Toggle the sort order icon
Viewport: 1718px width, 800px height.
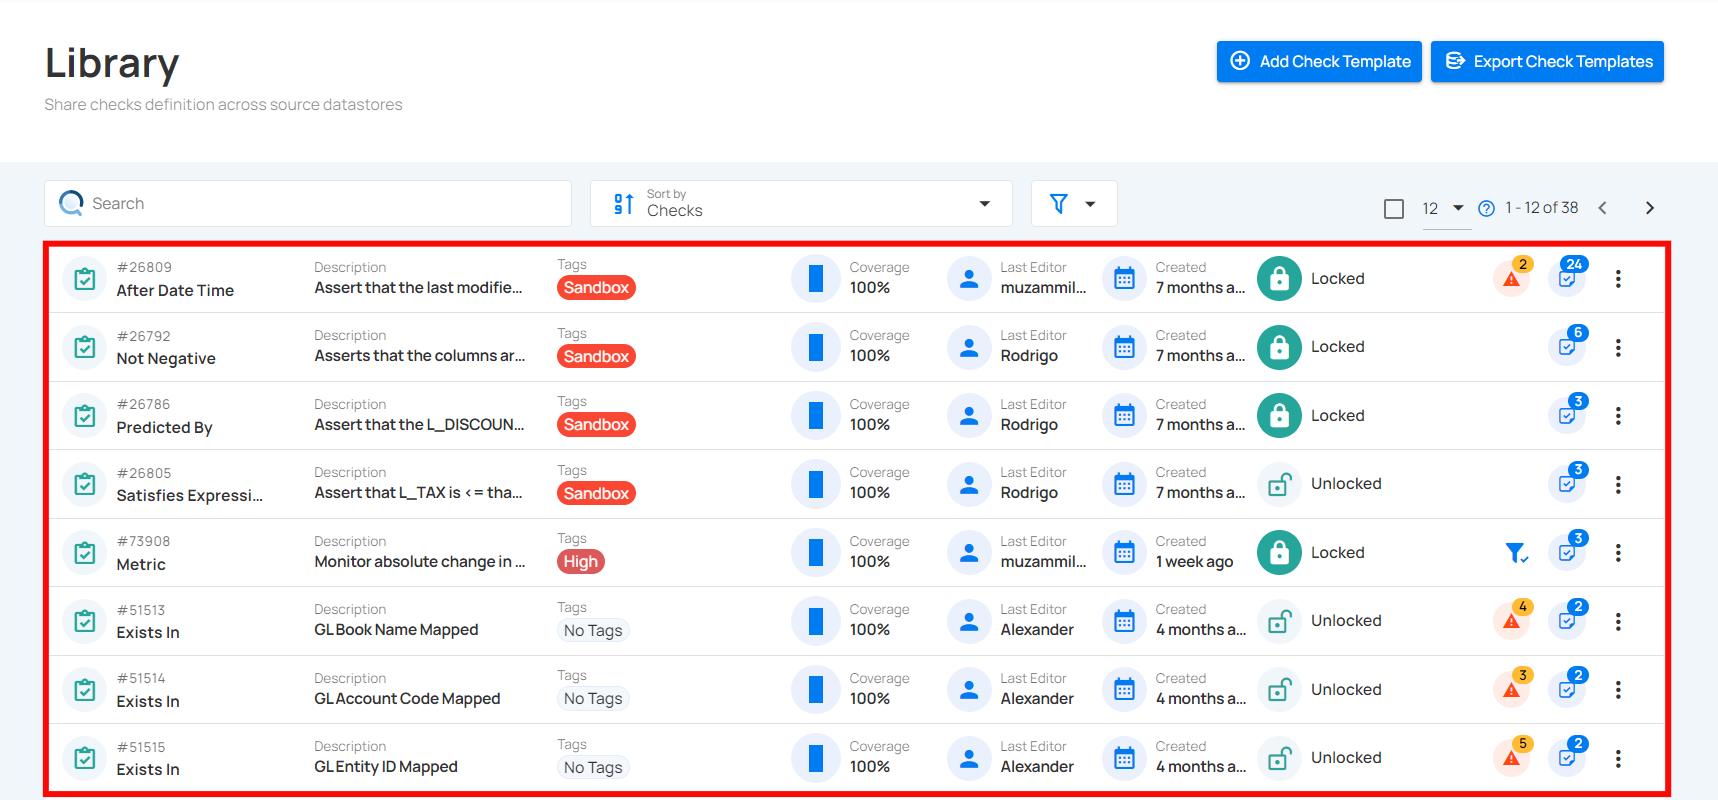624,204
